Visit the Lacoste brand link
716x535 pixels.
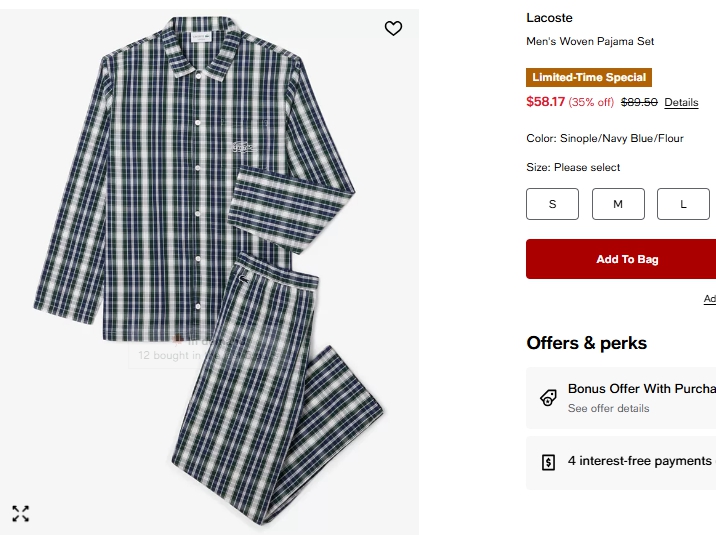549,18
